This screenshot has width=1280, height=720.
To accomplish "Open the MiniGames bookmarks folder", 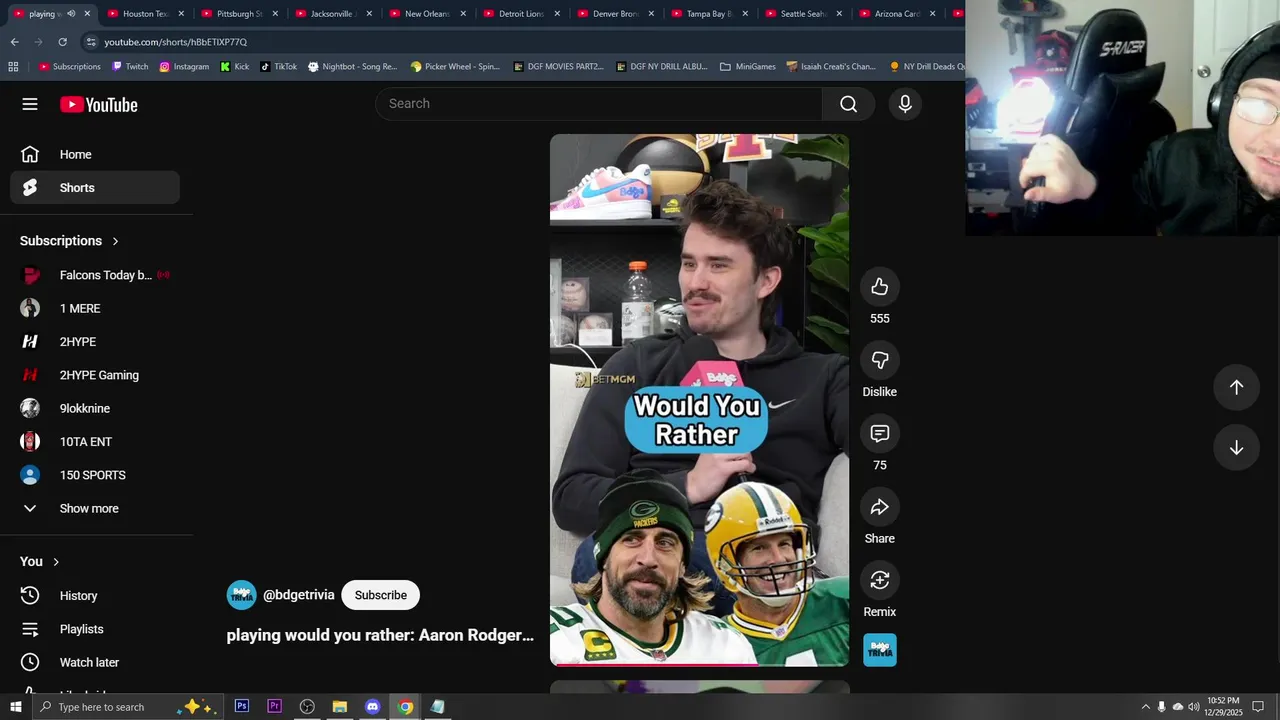I will (x=748, y=67).
